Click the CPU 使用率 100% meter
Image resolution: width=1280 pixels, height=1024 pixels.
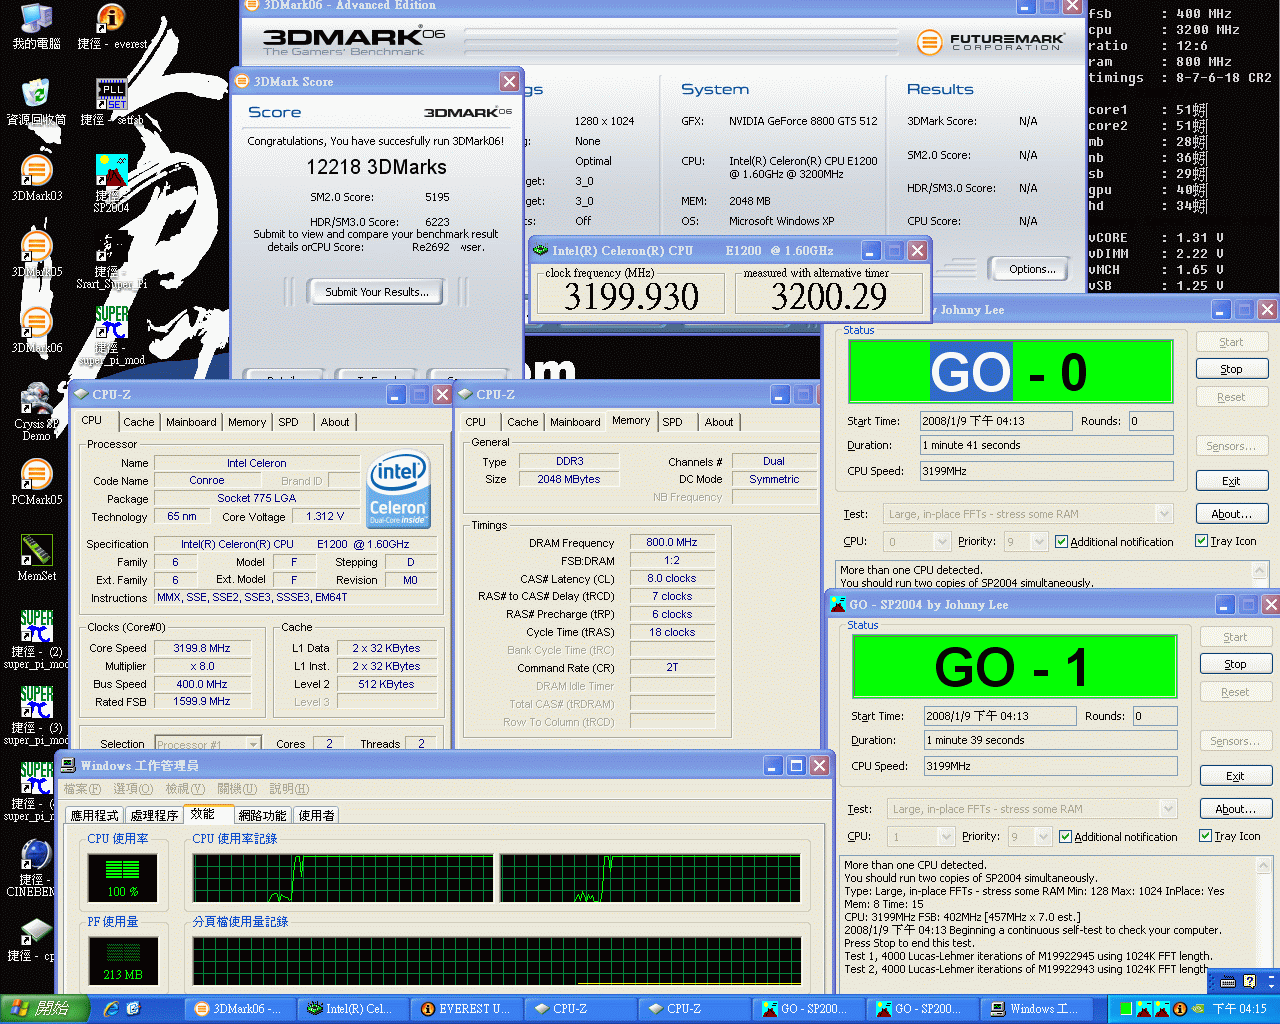(x=123, y=877)
